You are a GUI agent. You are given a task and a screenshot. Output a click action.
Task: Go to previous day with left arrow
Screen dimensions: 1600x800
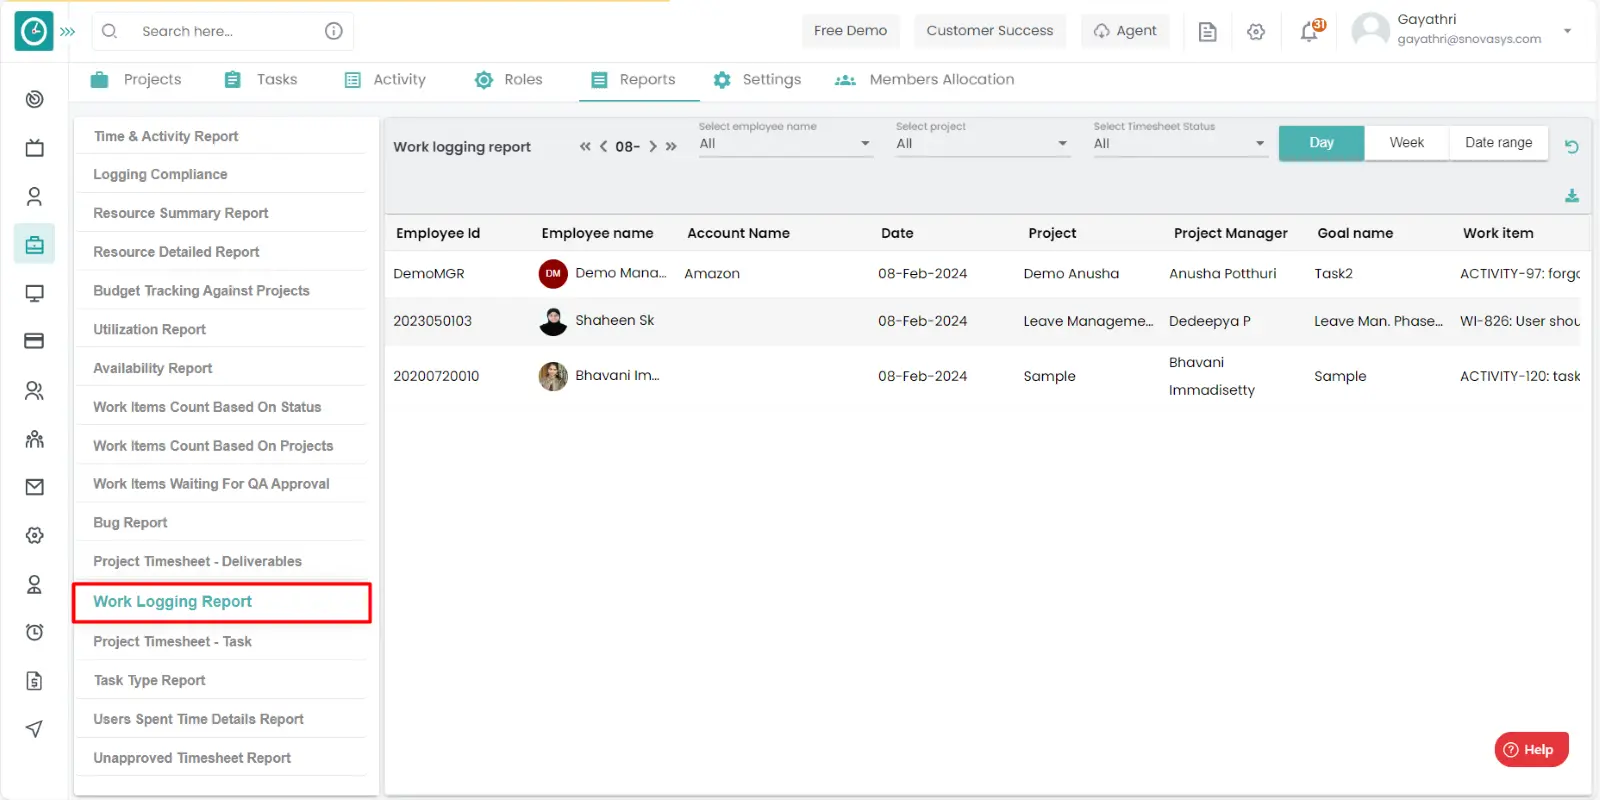coord(603,146)
